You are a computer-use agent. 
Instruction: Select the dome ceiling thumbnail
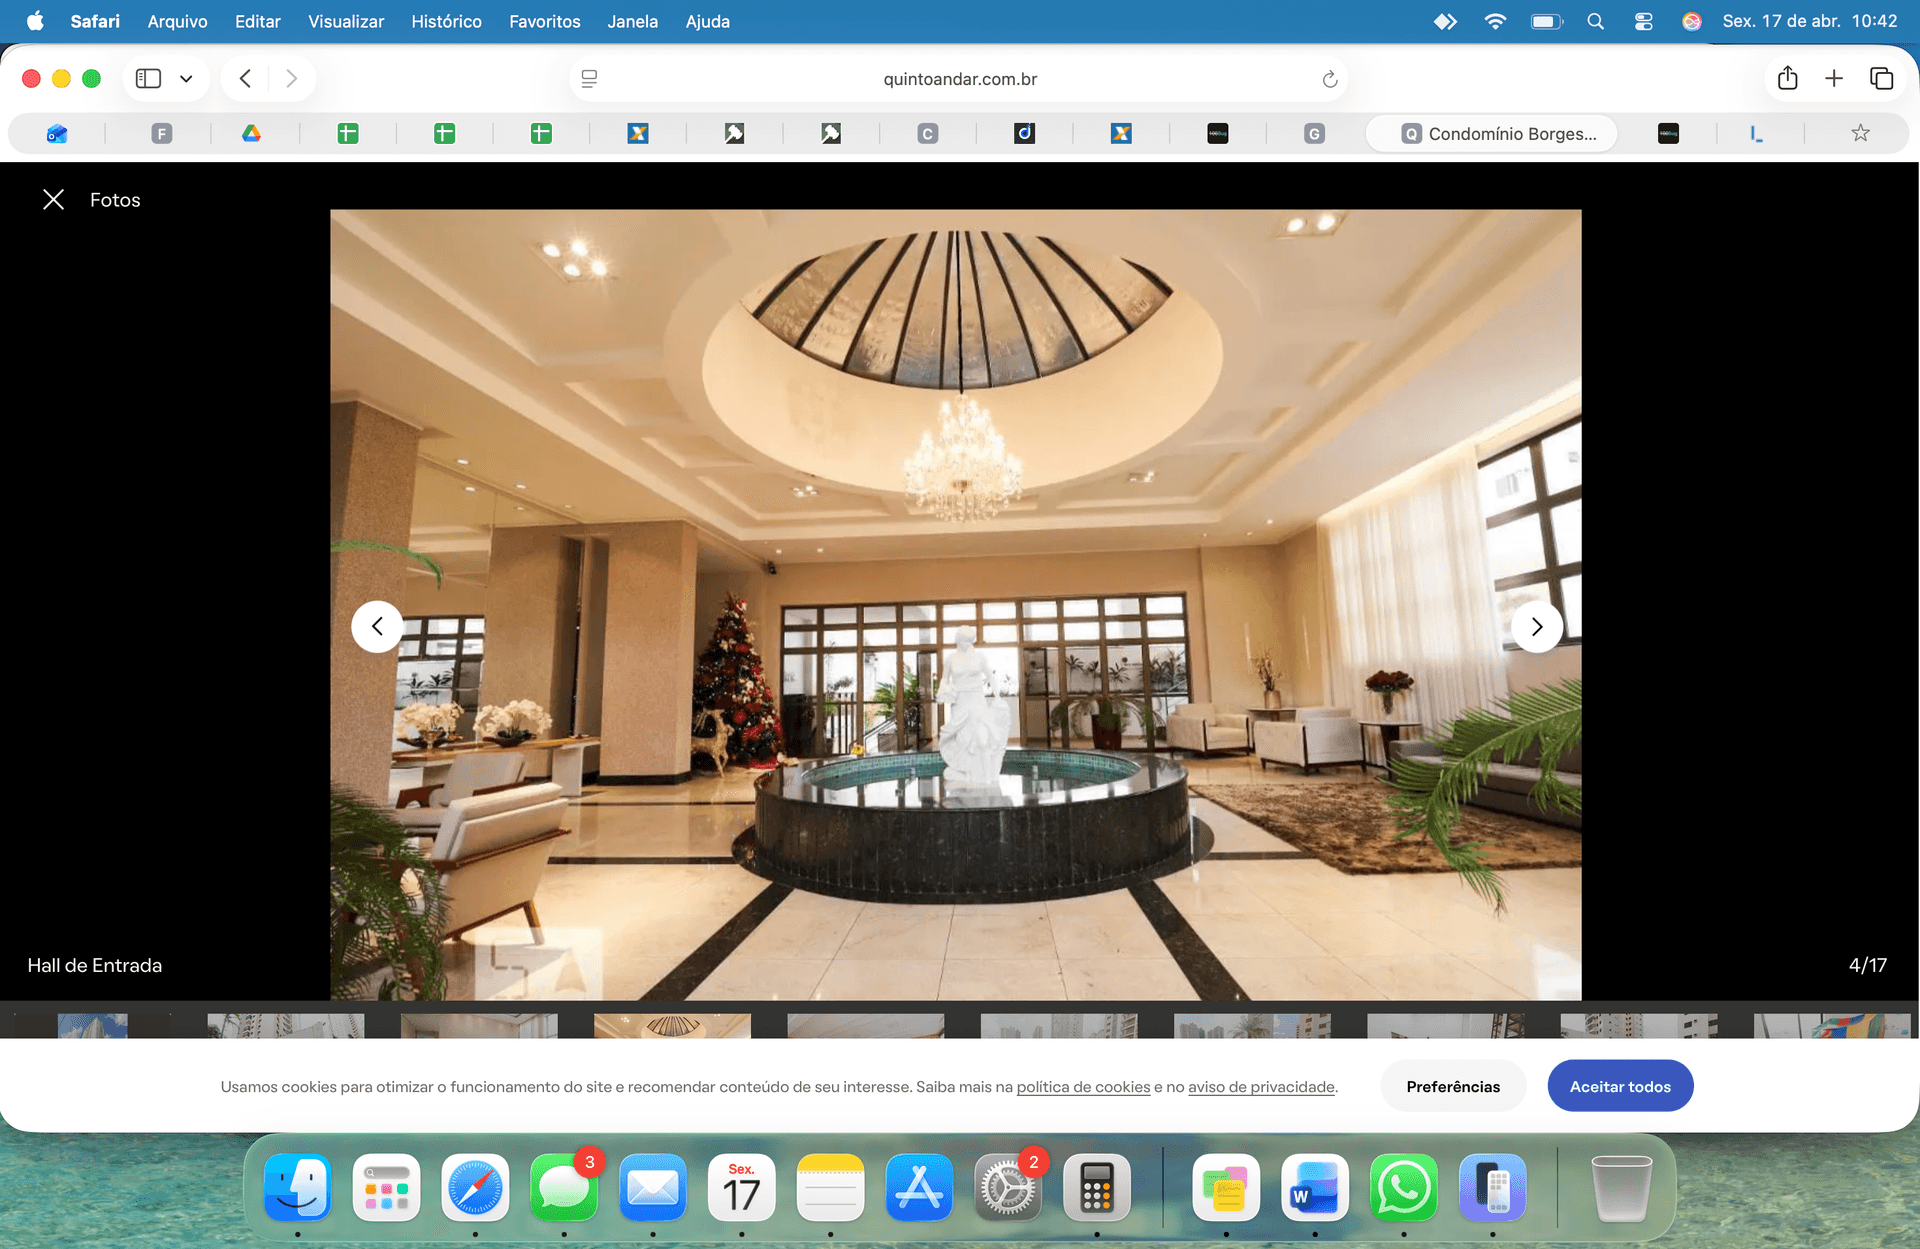pyautogui.click(x=672, y=1026)
